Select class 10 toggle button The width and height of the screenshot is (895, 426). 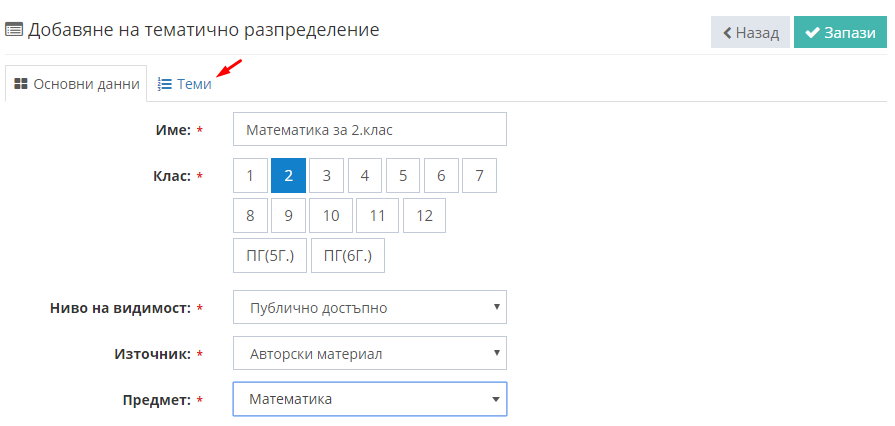pyautogui.click(x=331, y=216)
